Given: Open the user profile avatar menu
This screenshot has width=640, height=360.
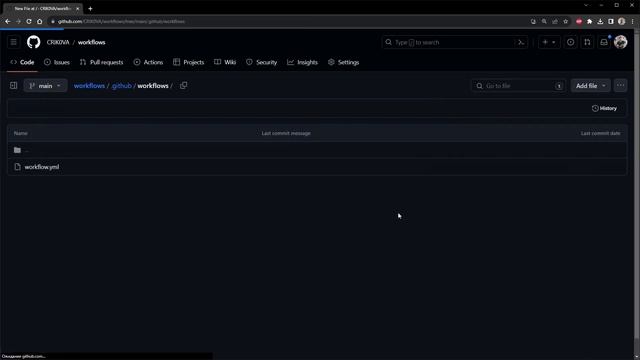Looking at the screenshot, I should 620,42.
